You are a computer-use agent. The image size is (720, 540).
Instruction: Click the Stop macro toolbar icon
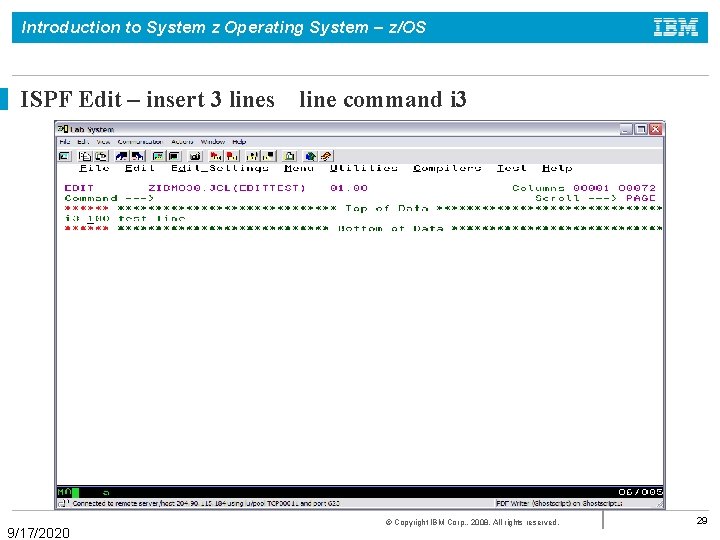point(232,156)
